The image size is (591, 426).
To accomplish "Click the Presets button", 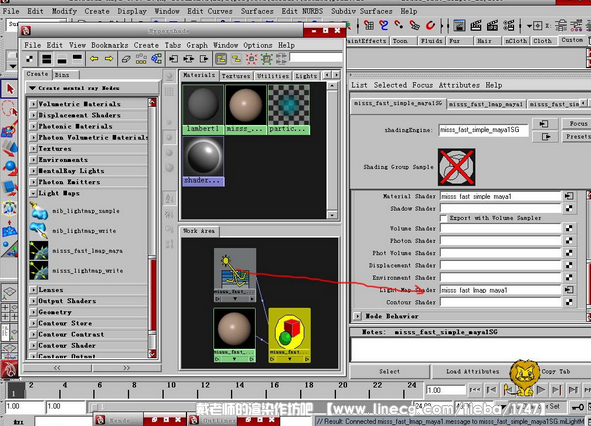I will (578, 136).
